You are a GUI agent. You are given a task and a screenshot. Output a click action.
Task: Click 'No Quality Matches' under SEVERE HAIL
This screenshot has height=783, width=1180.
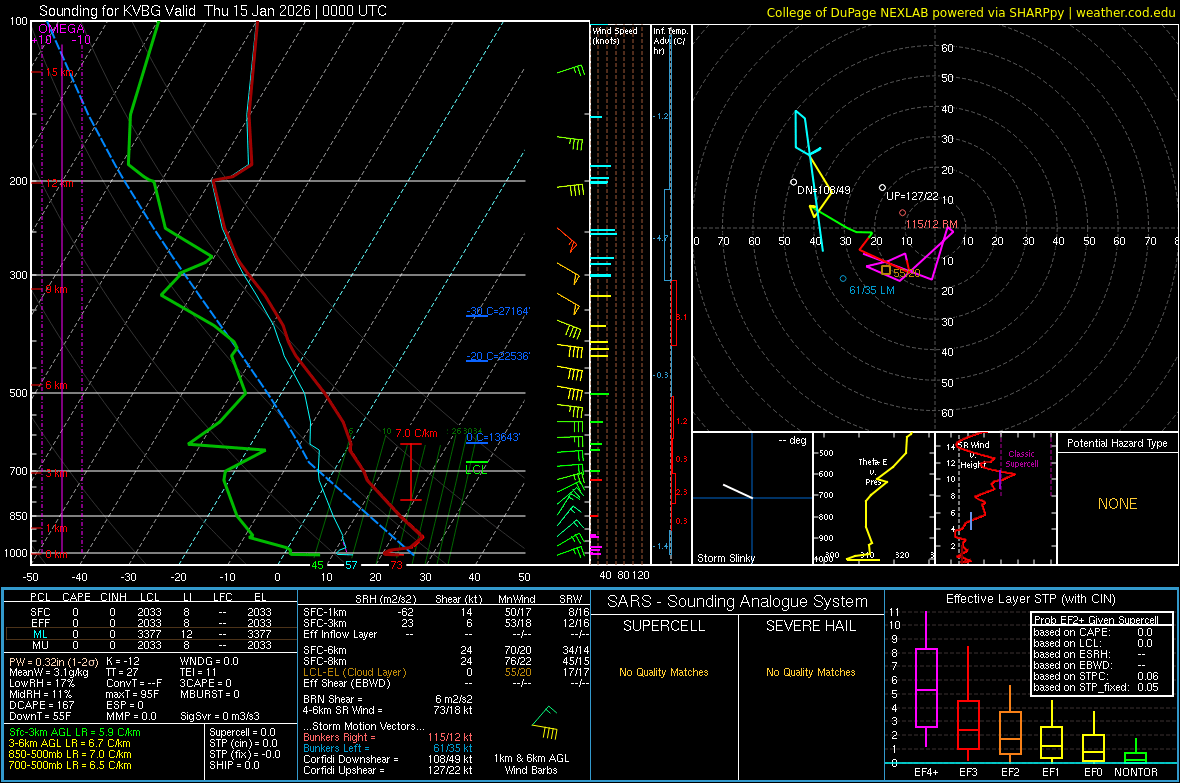(810, 672)
